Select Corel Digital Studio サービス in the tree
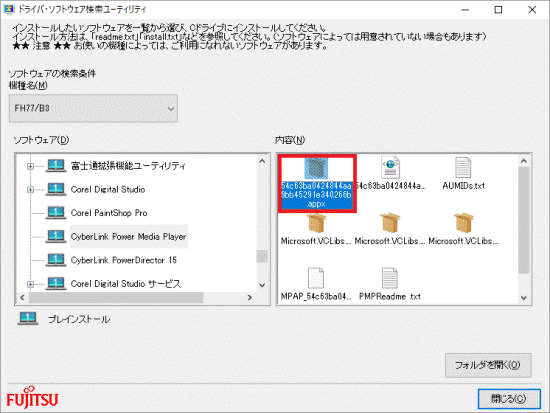 click(126, 284)
